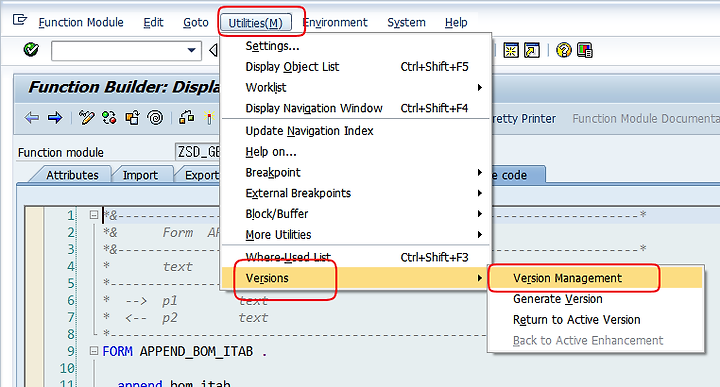Click the Other Object icon

pos(133,118)
